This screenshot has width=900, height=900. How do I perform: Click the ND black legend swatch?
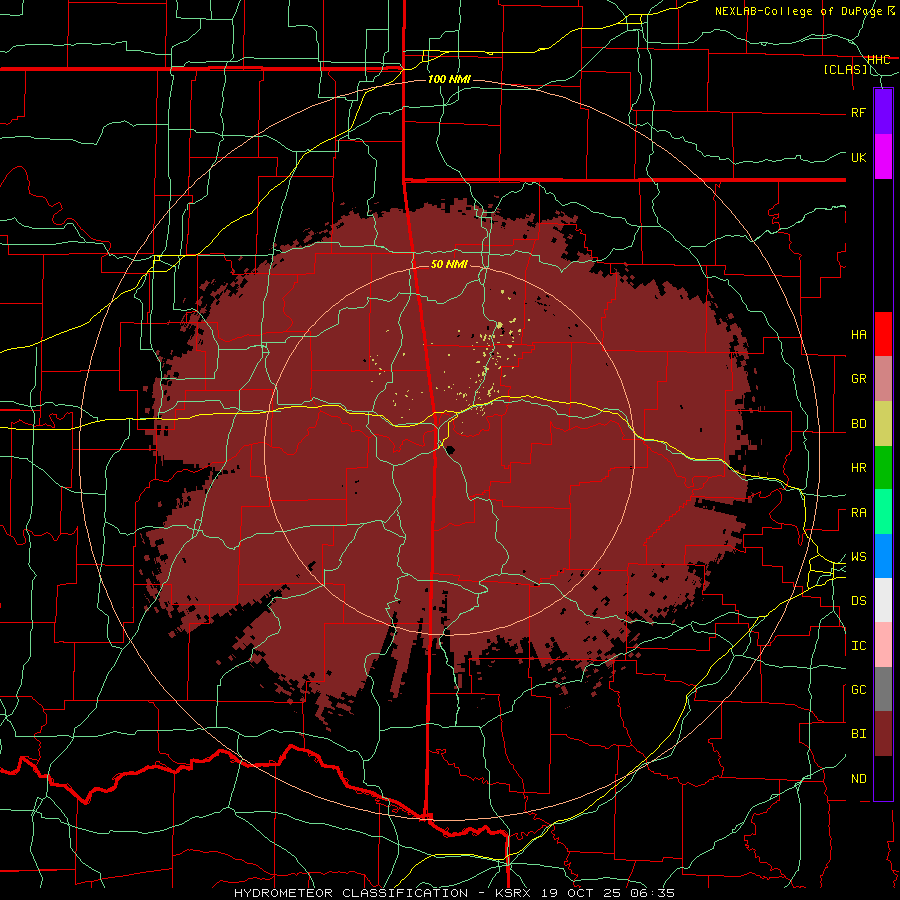tap(883, 778)
